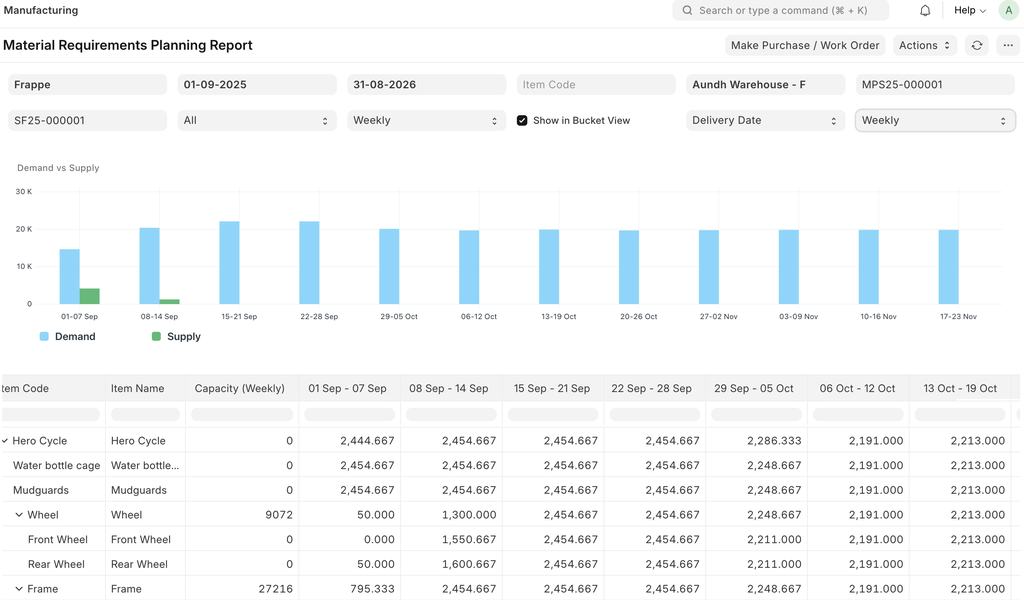This screenshot has width=1024, height=600.
Task: Open the three-dot more options menu
Action: 1008,45
